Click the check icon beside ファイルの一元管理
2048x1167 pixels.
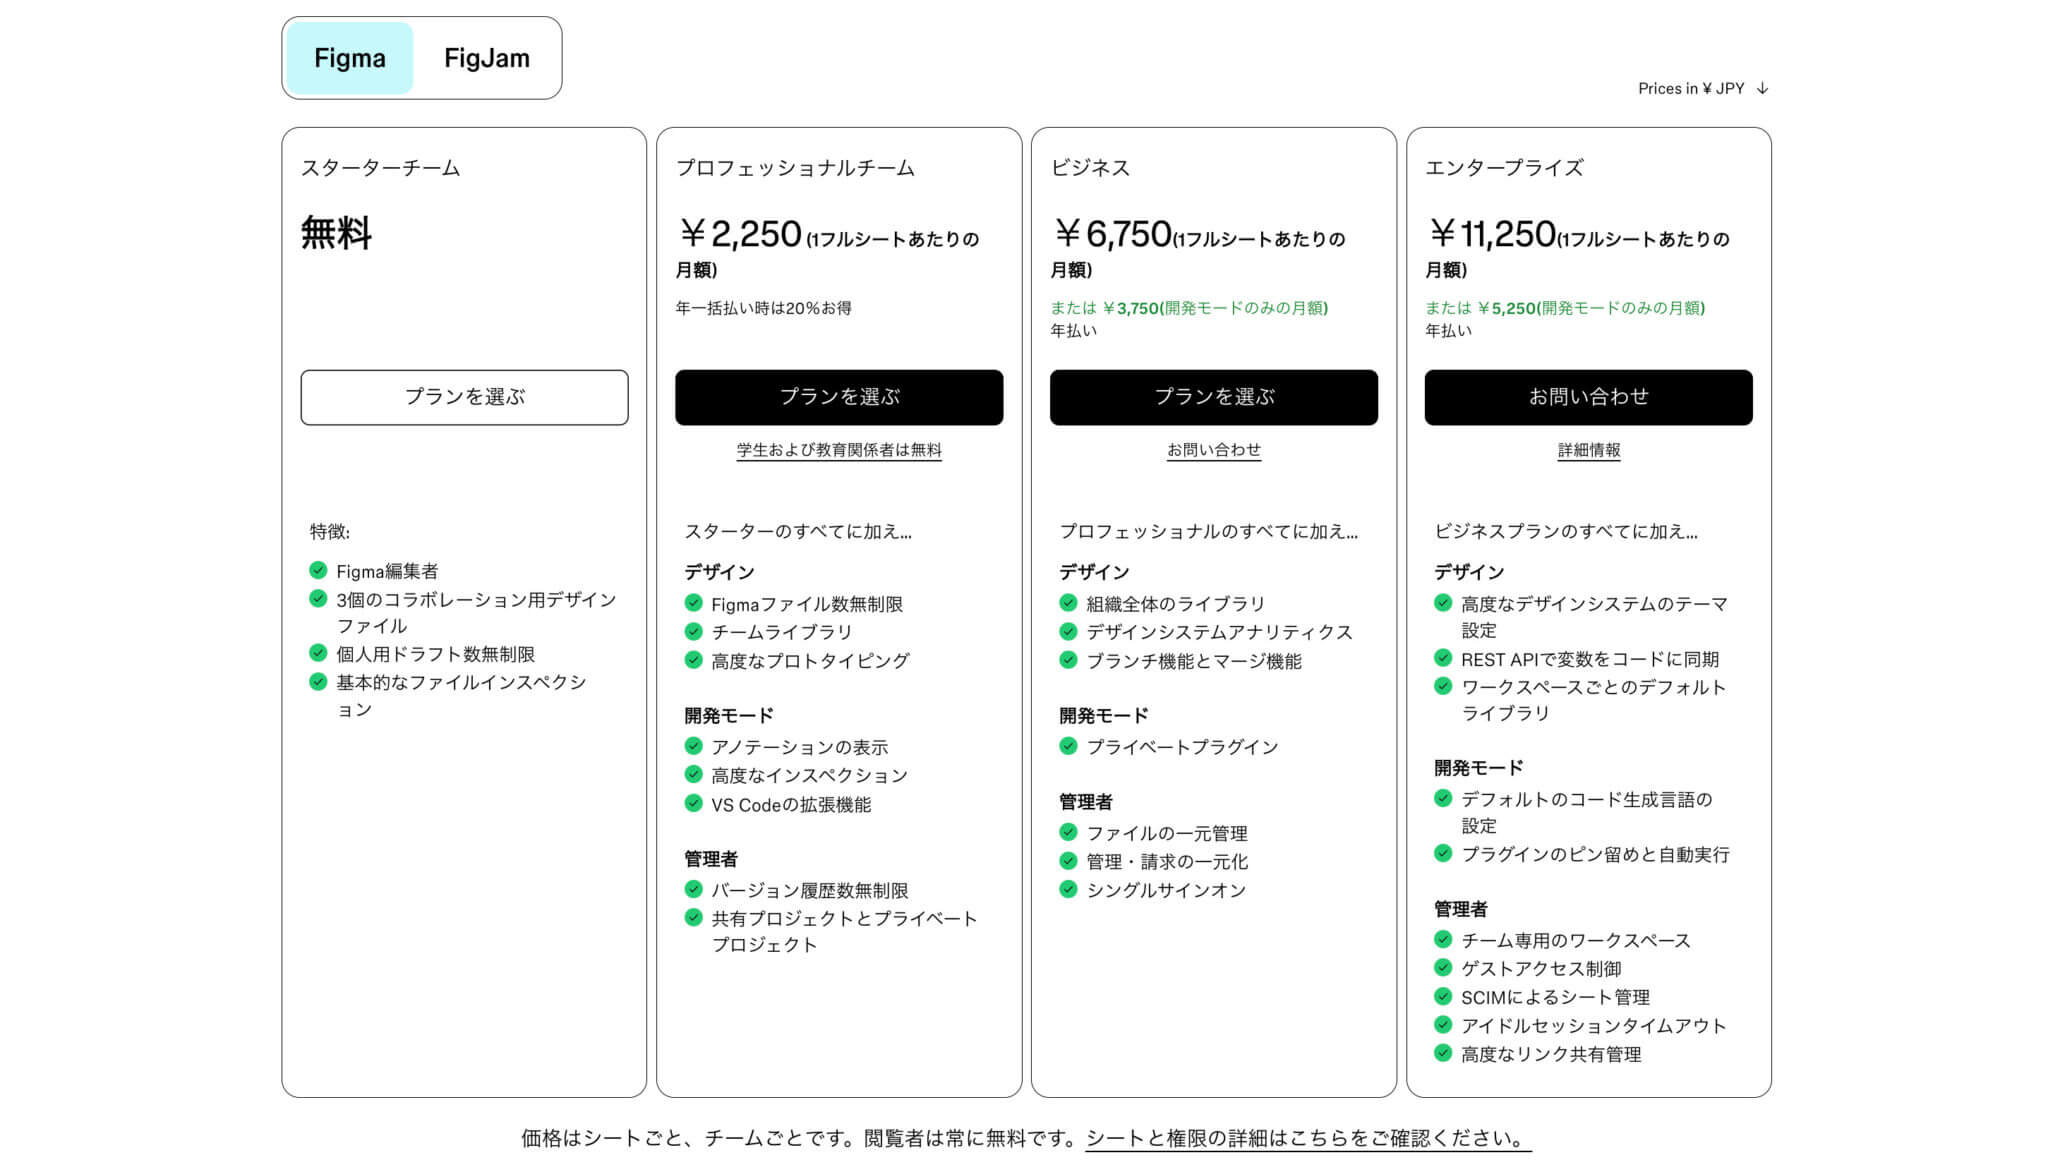[x=1068, y=832]
